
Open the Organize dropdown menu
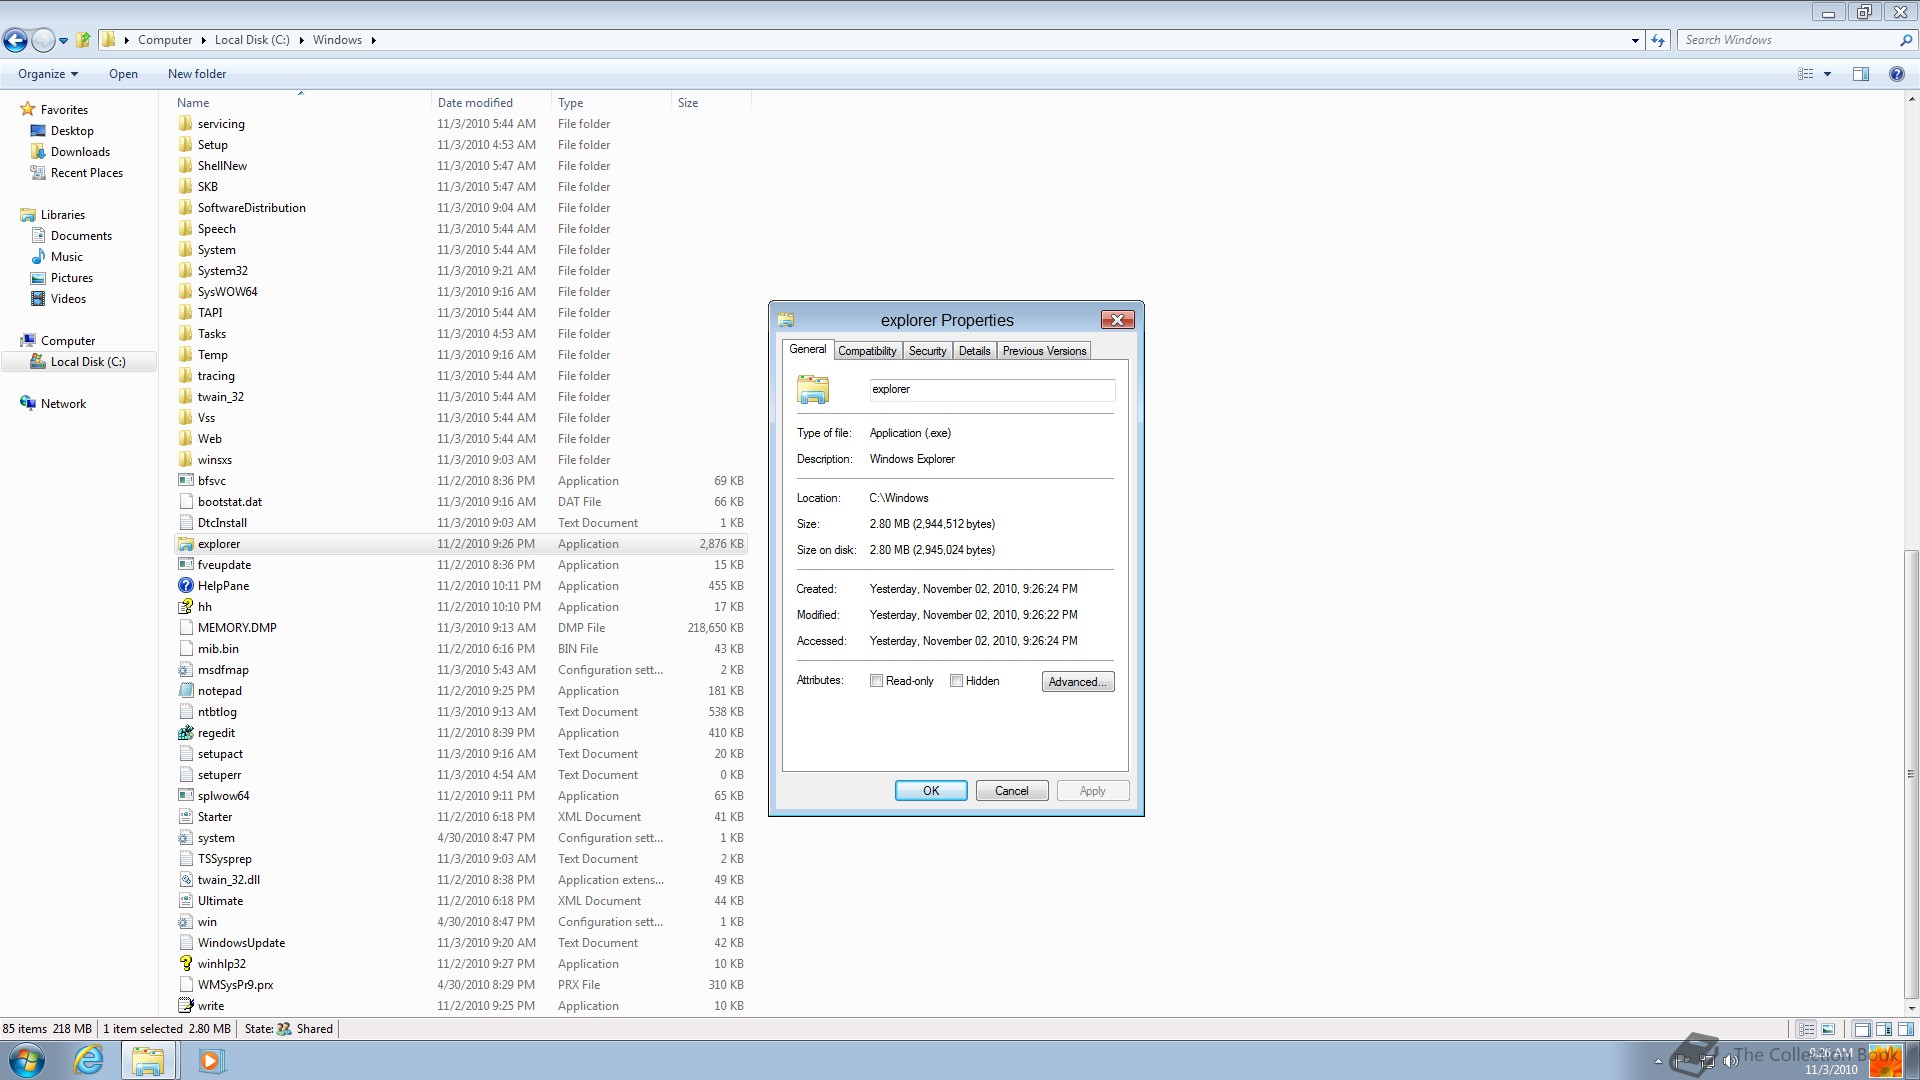47,74
